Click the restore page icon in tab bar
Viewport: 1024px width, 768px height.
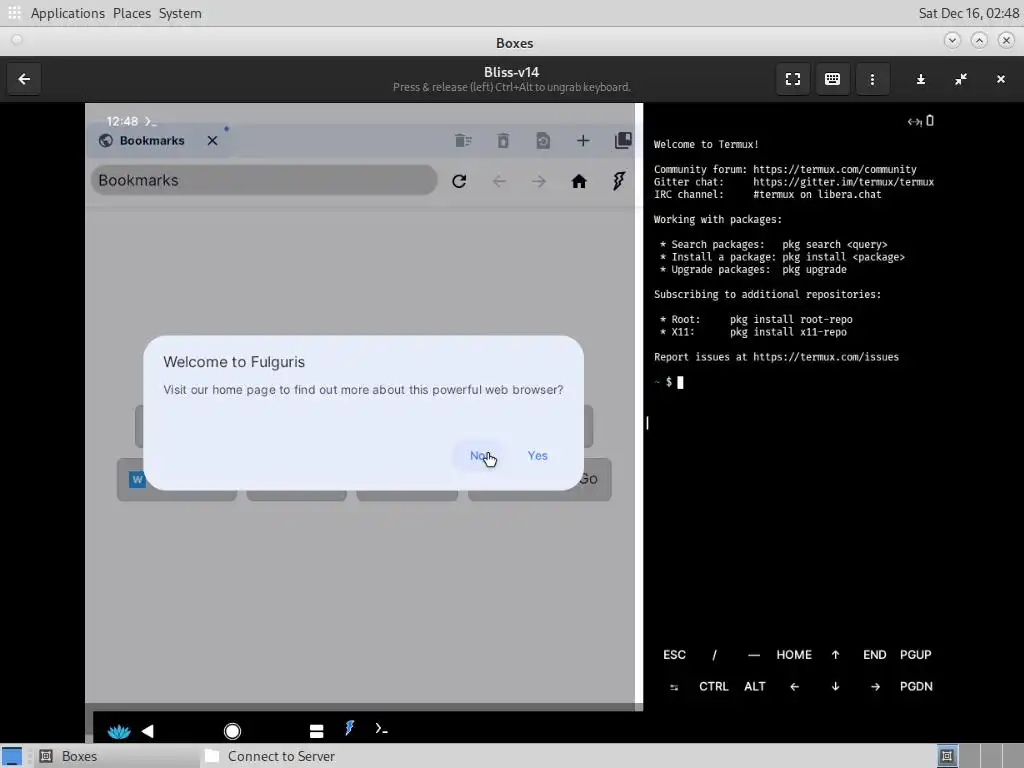[543, 140]
